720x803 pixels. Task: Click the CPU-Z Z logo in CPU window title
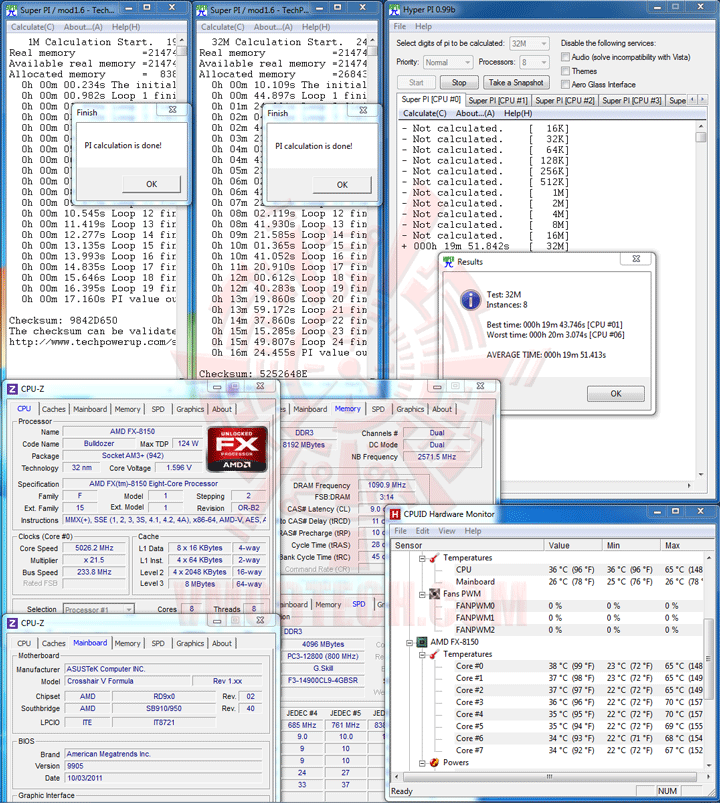(x=12, y=389)
